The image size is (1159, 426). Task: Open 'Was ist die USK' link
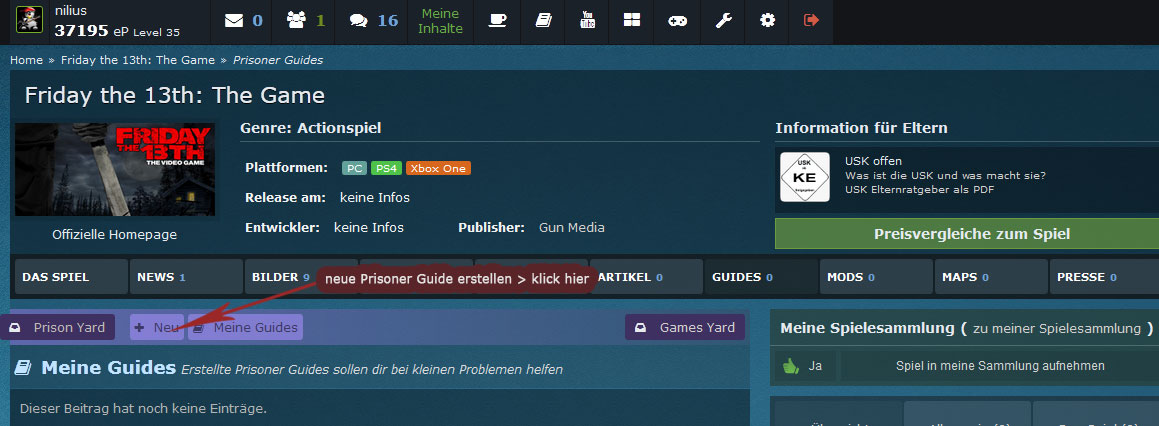tap(945, 175)
